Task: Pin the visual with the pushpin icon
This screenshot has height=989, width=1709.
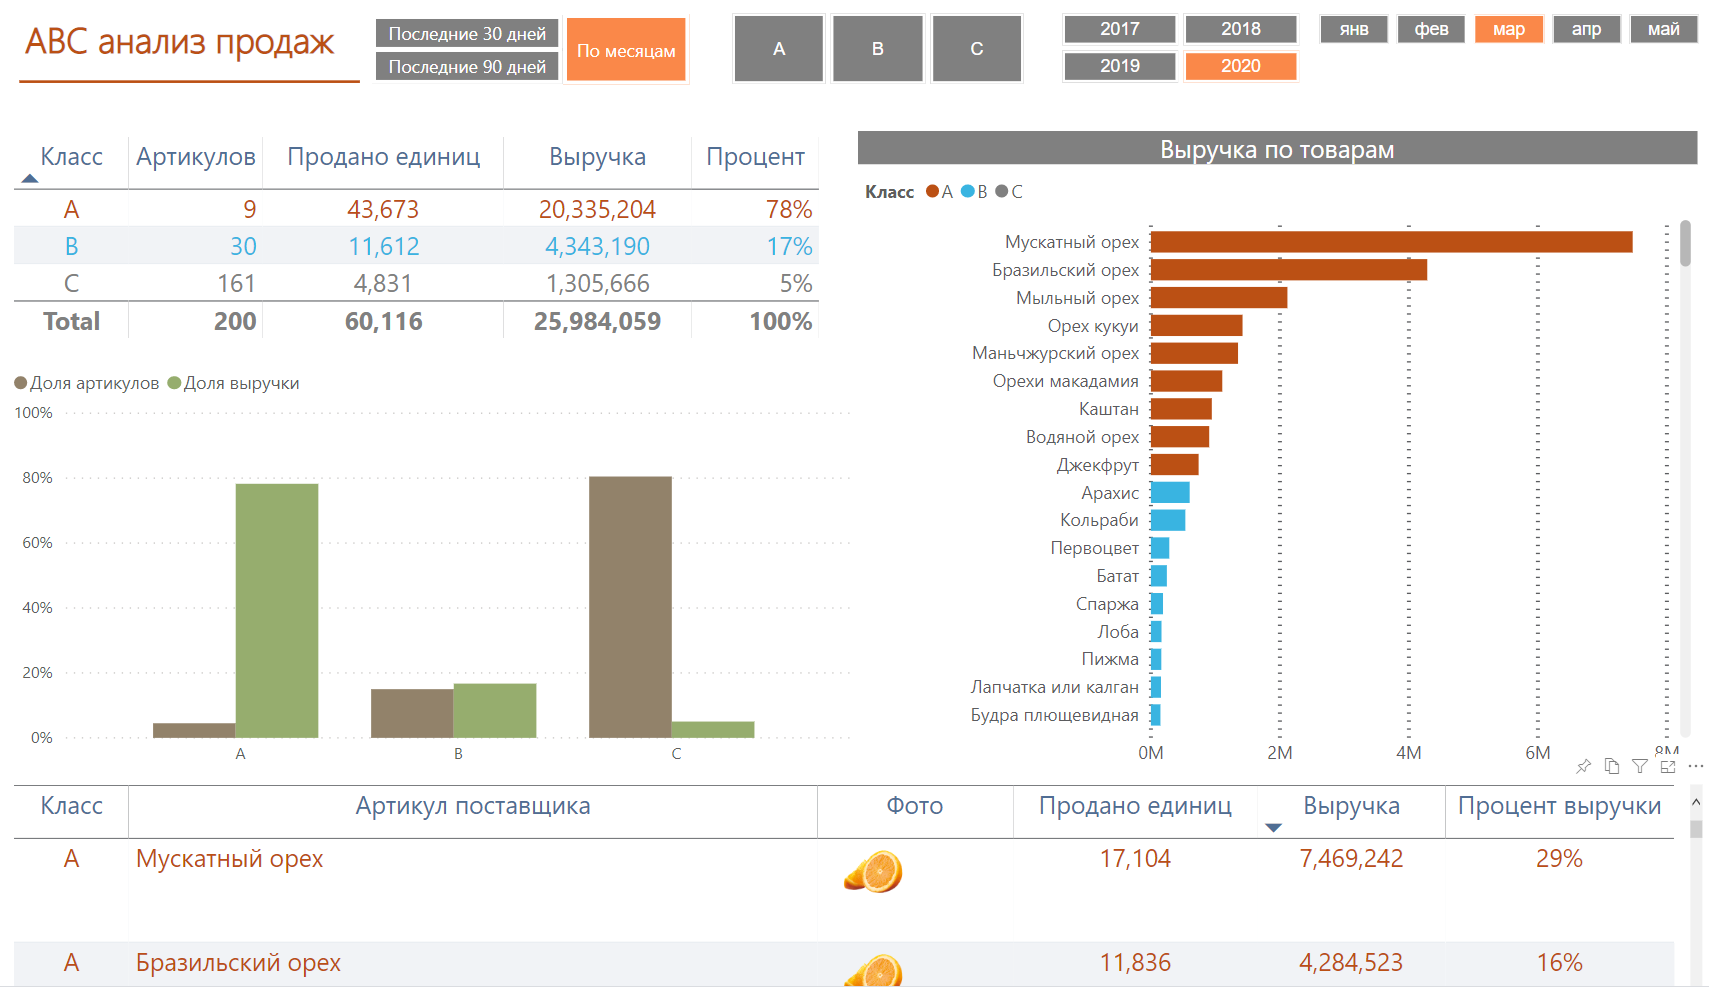Action: click(1583, 766)
